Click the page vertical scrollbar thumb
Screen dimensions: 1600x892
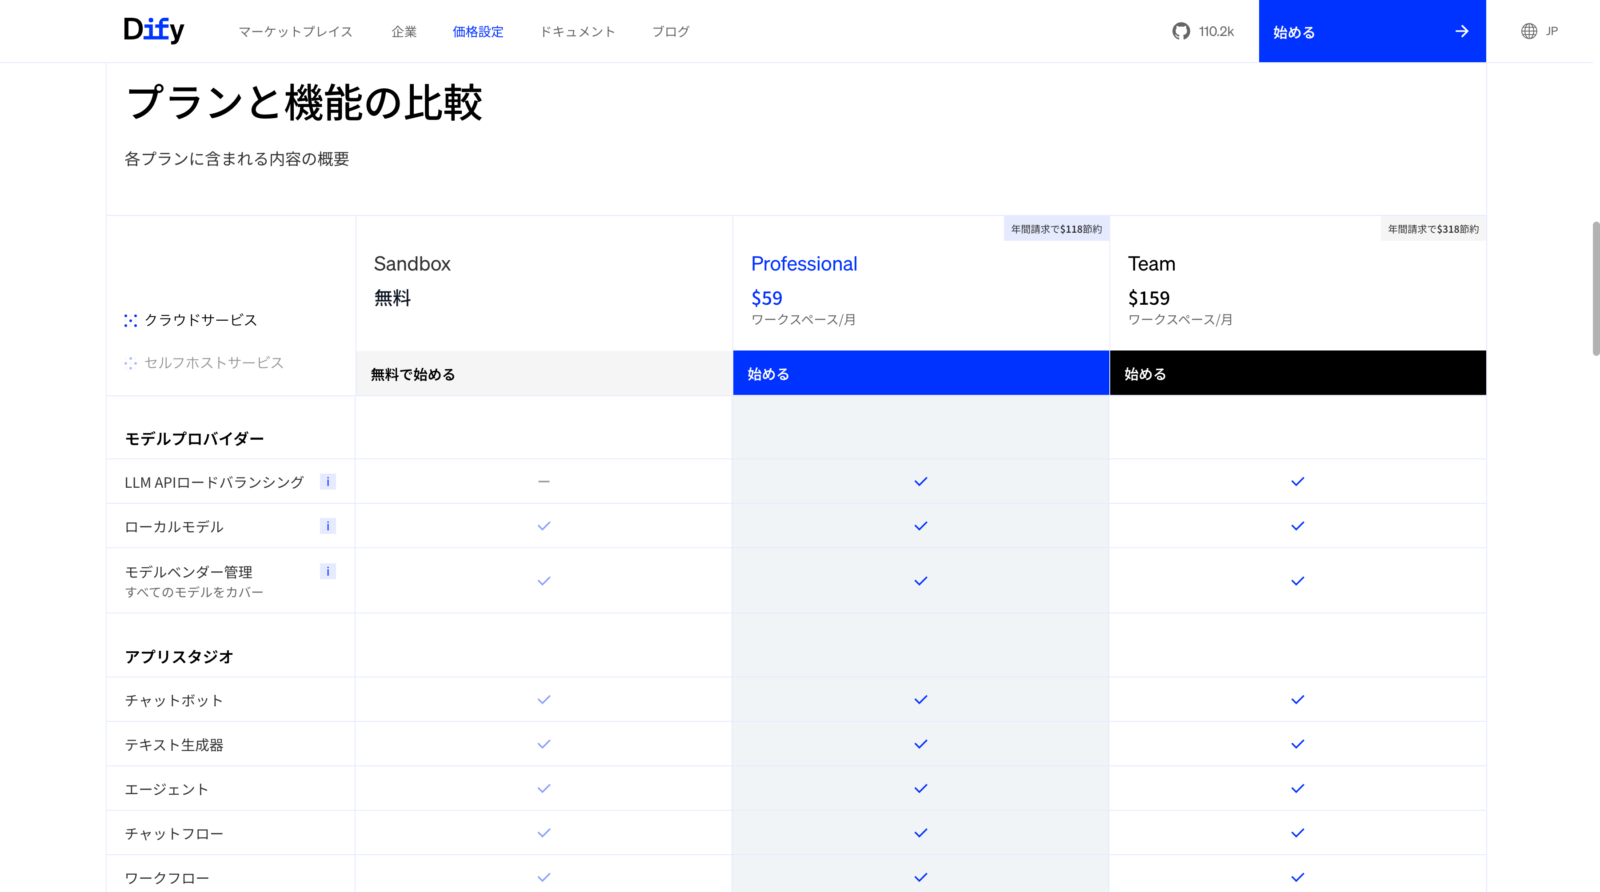point(1596,289)
